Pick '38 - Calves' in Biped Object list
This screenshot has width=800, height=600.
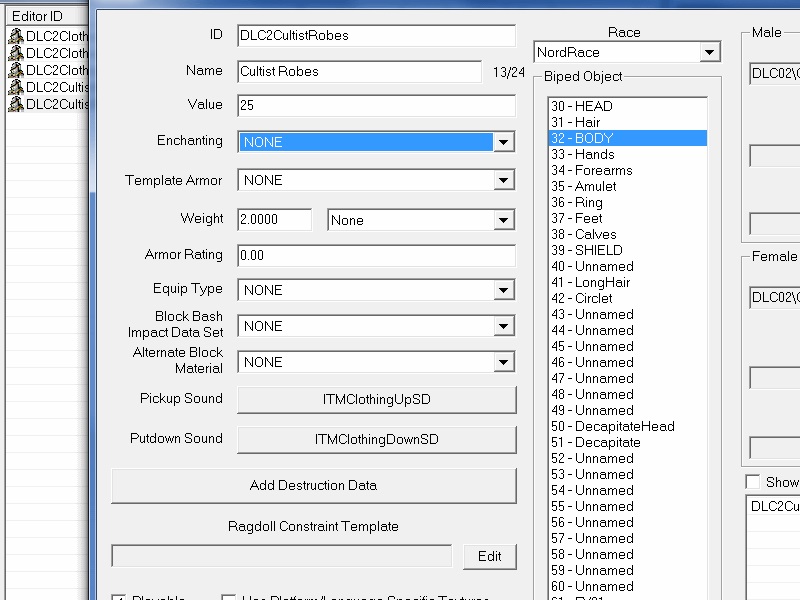(628, 234)
